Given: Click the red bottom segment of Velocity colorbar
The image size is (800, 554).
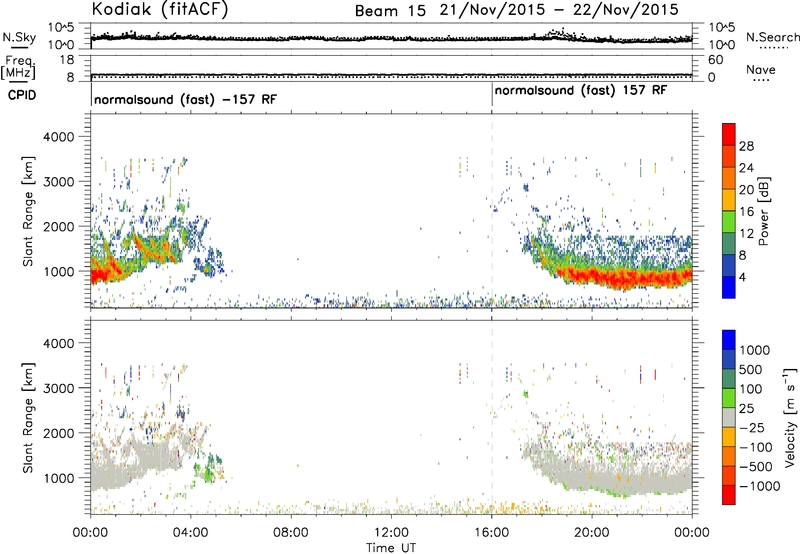Looking at the screenshot, I should (x=729, y=495).
